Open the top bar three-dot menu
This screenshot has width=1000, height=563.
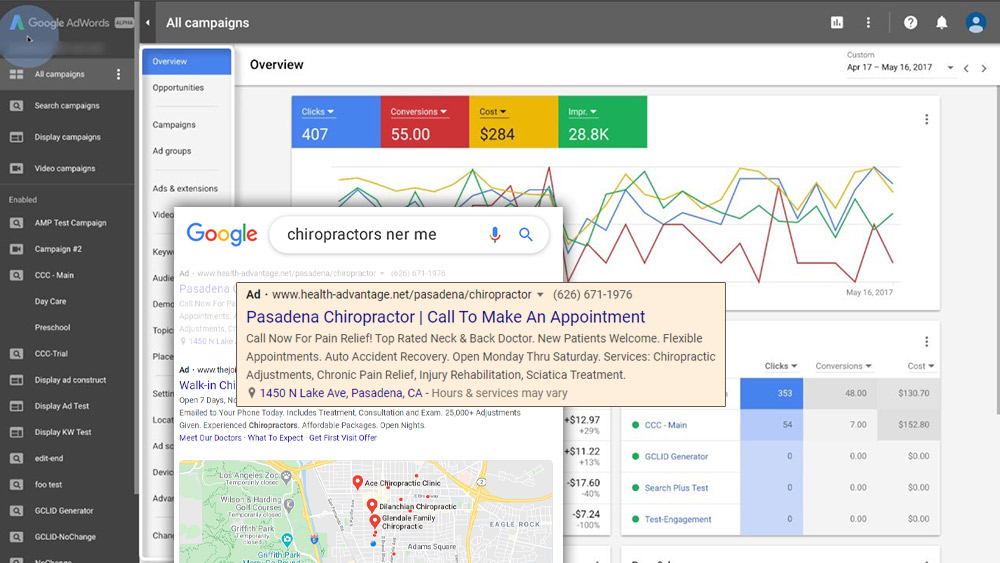point(868,22)
